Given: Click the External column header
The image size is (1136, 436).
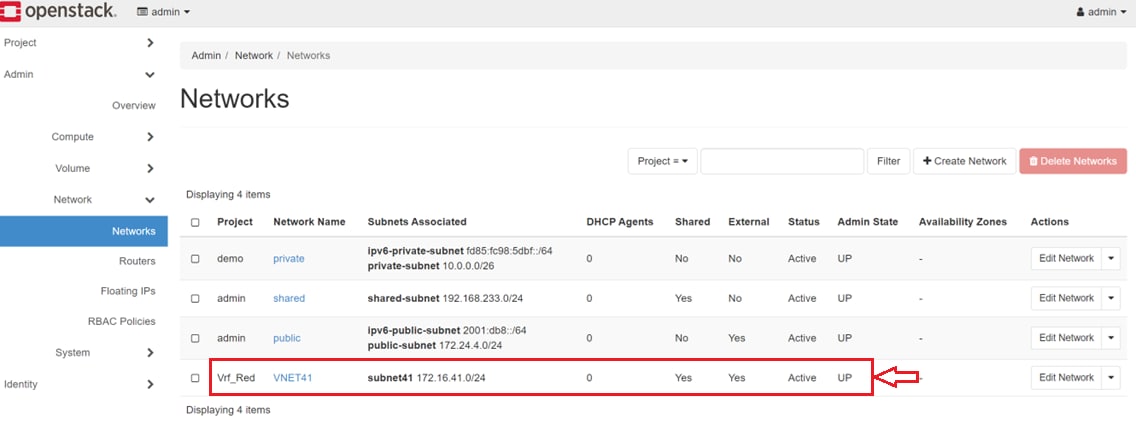Looking at the screenshot, I should pos(748,222).
